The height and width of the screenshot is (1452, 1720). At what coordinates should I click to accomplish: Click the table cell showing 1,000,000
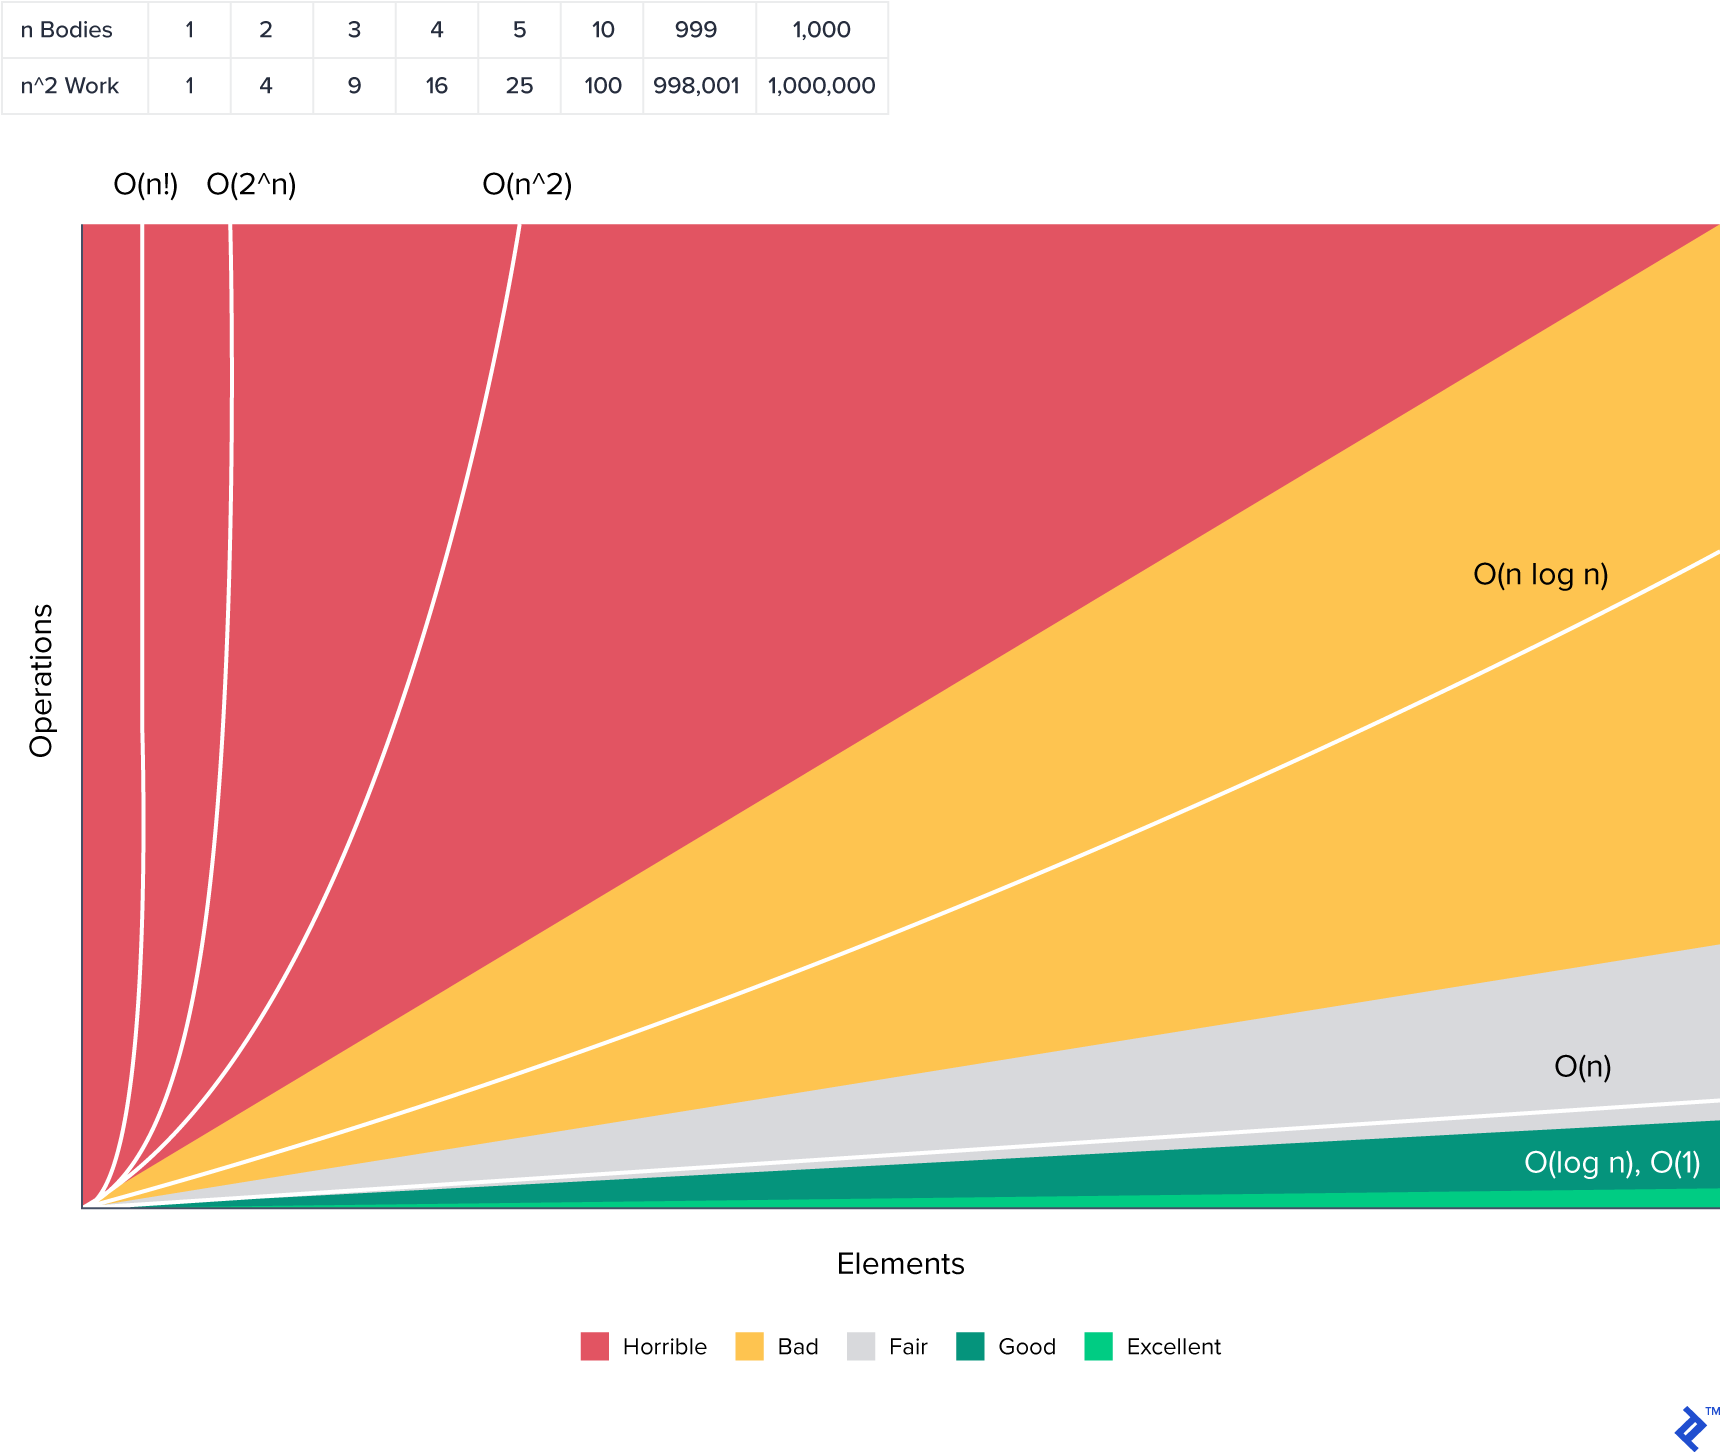tap(821, 86)
